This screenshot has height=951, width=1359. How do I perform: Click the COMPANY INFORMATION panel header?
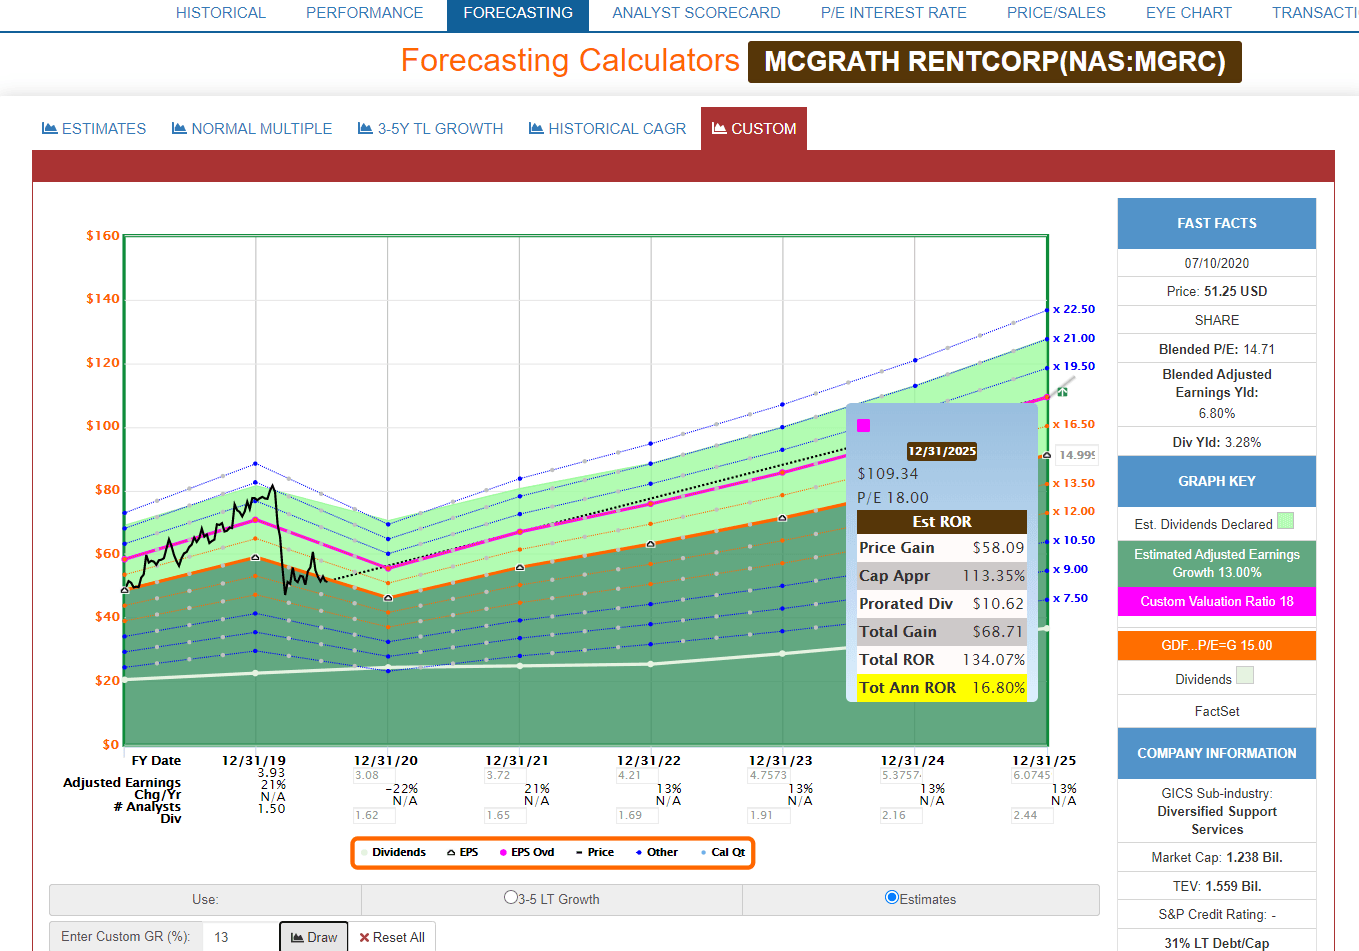(1217, 753)
